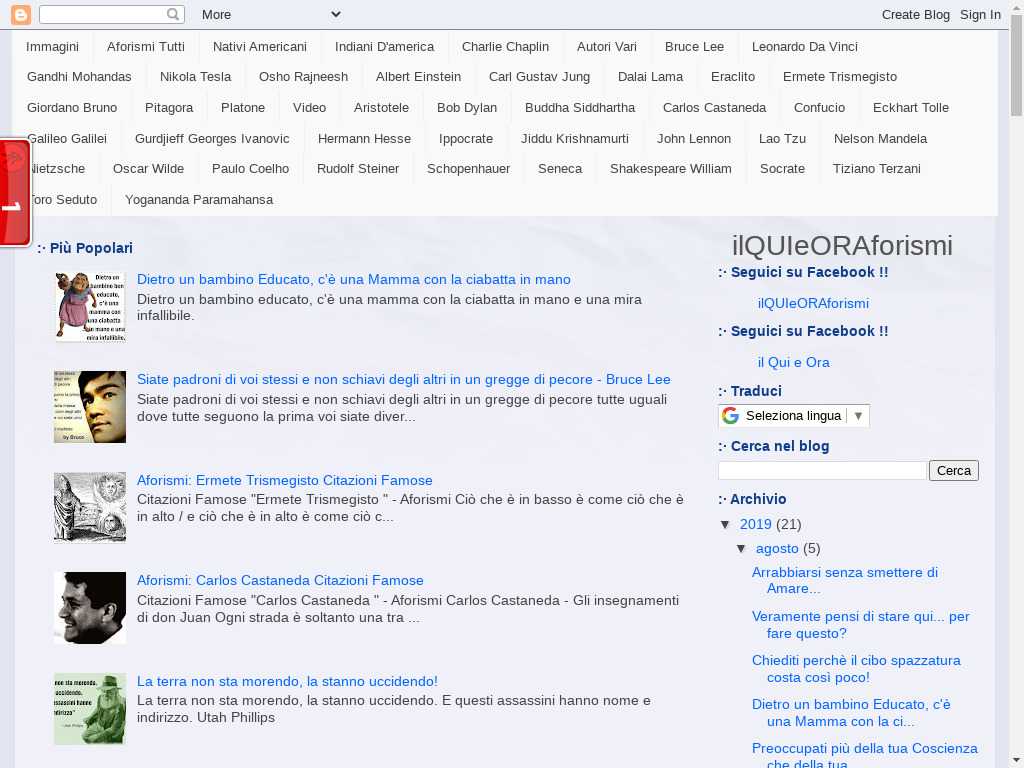Open the 'La terra non sta morendo' thumbnail
Viewport: 1024px width, 768px height.
pos(90,709)
